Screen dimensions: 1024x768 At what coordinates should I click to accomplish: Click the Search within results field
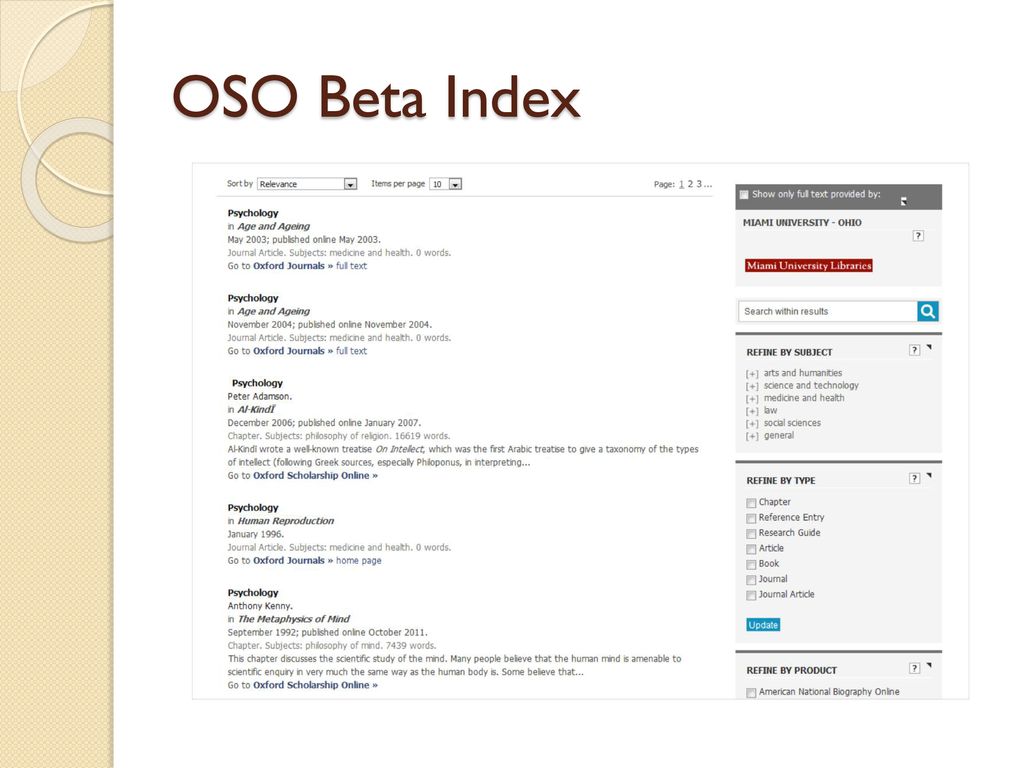(x=827, y=312)
